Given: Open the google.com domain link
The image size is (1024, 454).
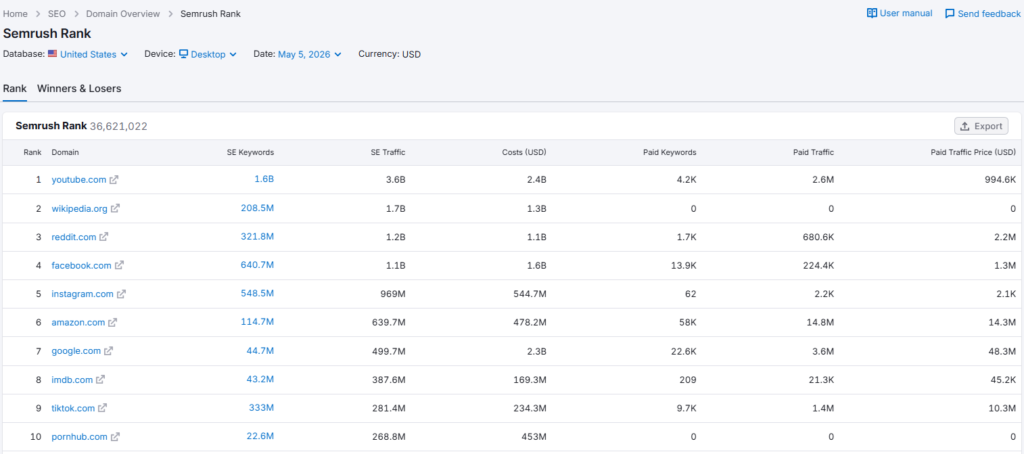Looking at the screenshot, I should click(x=76, y=351).
